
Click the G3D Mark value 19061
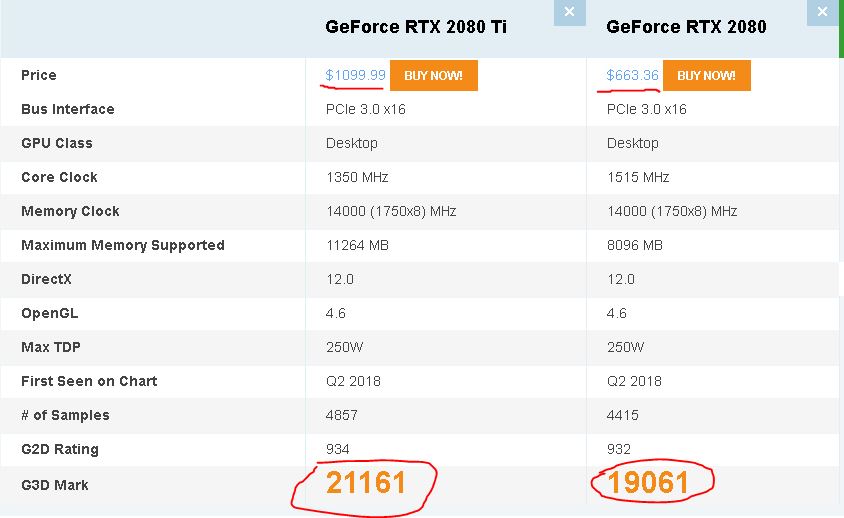coord(648,482)
